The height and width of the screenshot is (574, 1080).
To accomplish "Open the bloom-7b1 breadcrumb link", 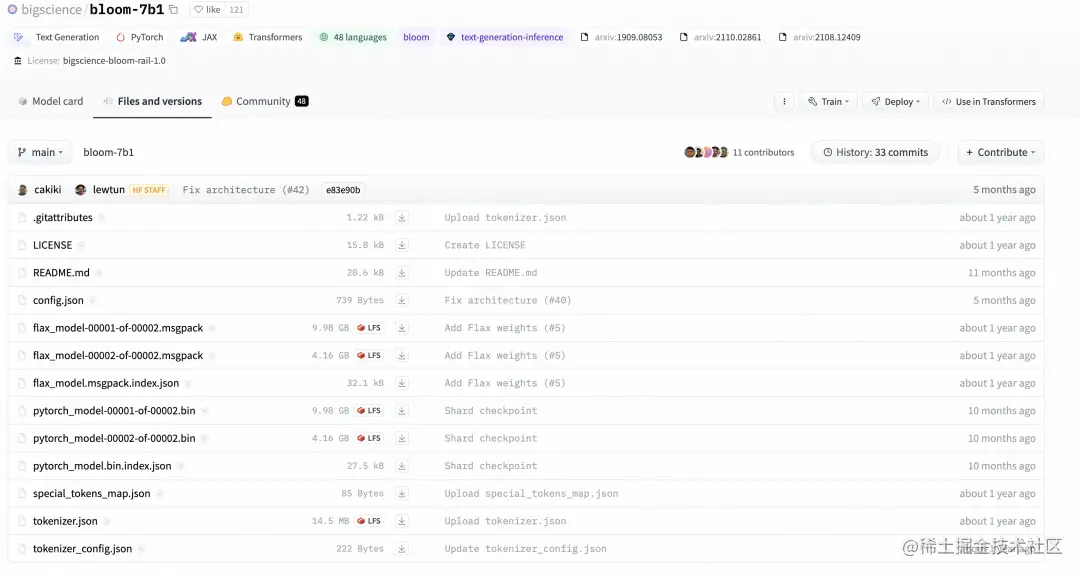I will (108, 152).
